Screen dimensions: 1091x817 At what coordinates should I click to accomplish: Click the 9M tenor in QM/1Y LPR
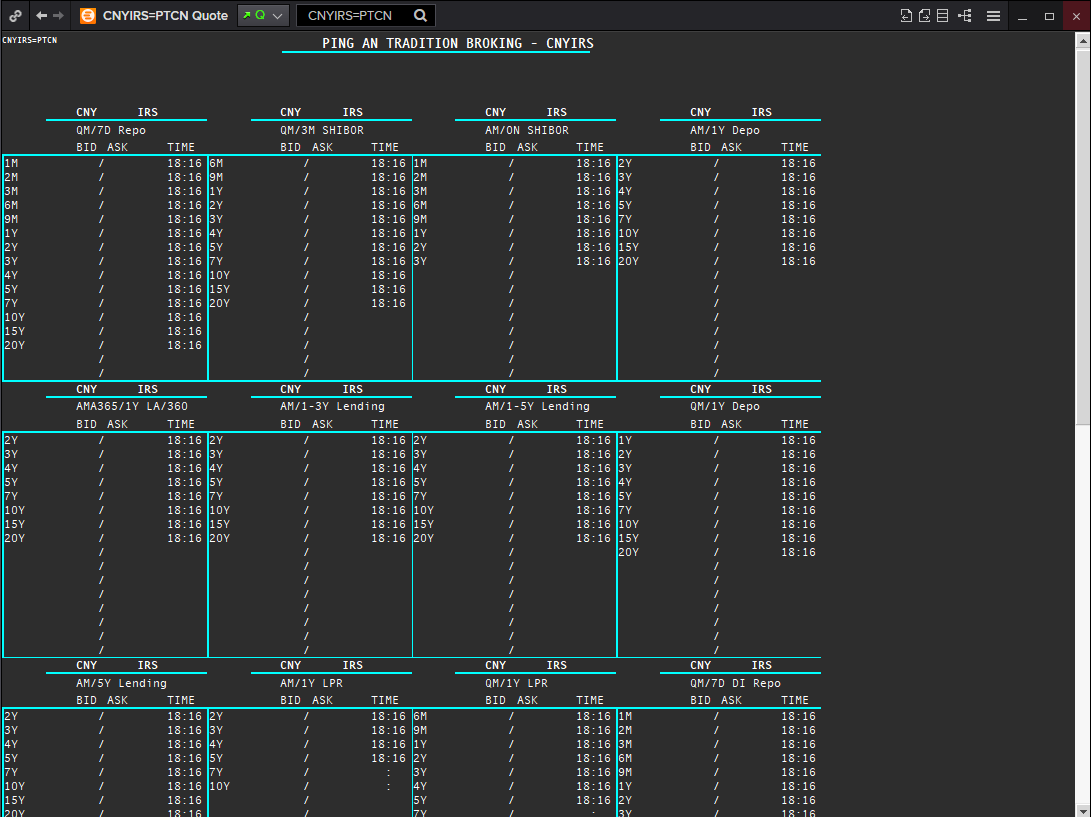tap(420, 731)
